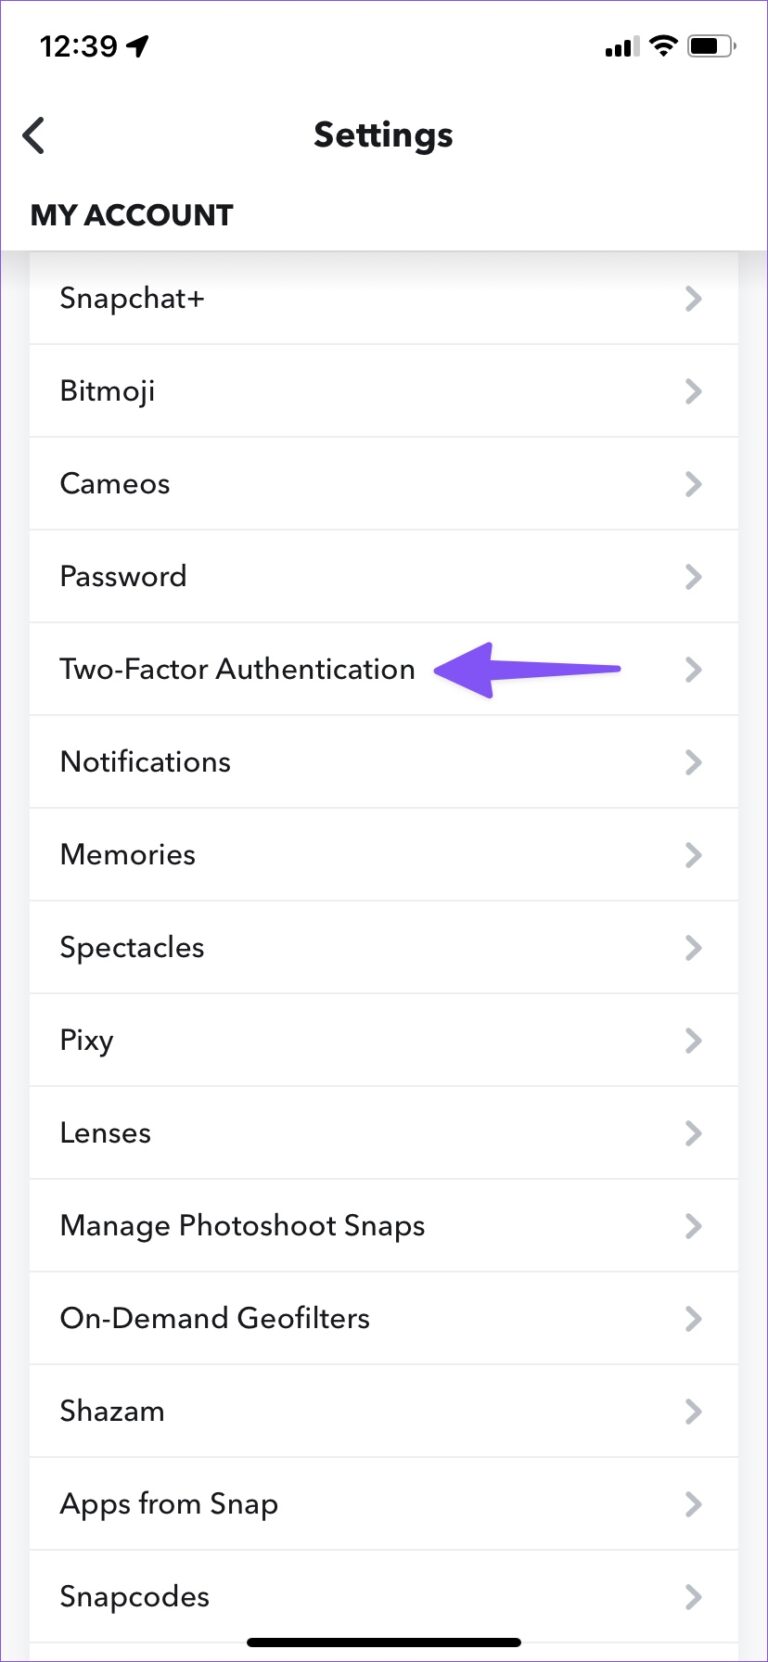
Task: Open Manage Photoshoot Snaps
Action: point(241,1226)
